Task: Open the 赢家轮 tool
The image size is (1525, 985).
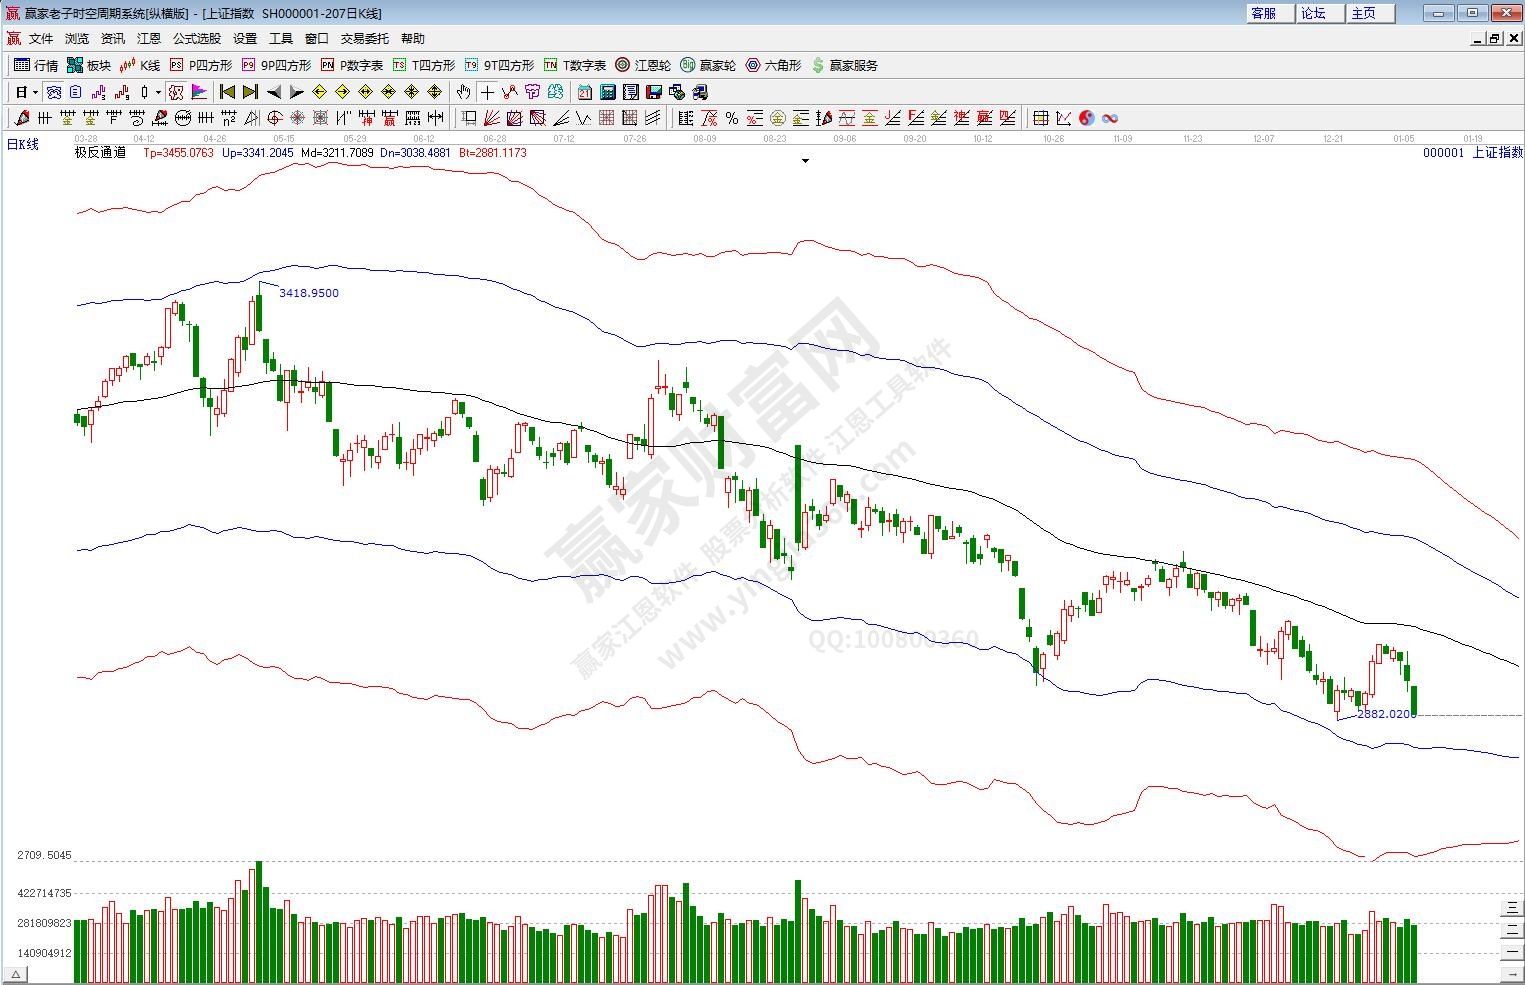Action: point(708,65)
